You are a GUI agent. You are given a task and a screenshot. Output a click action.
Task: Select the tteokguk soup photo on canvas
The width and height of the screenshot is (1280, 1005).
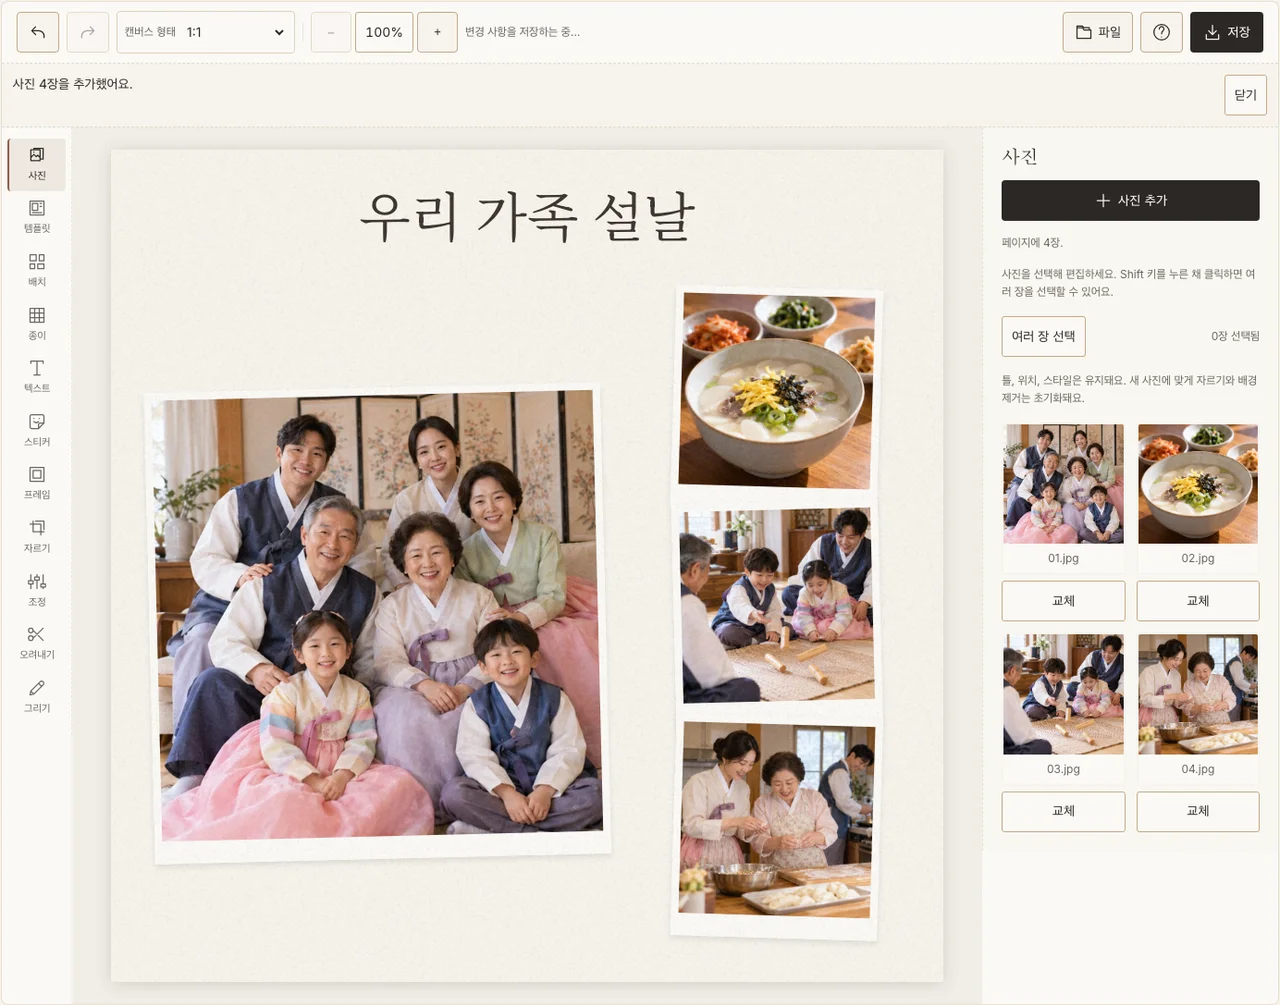tap(777, 391)
